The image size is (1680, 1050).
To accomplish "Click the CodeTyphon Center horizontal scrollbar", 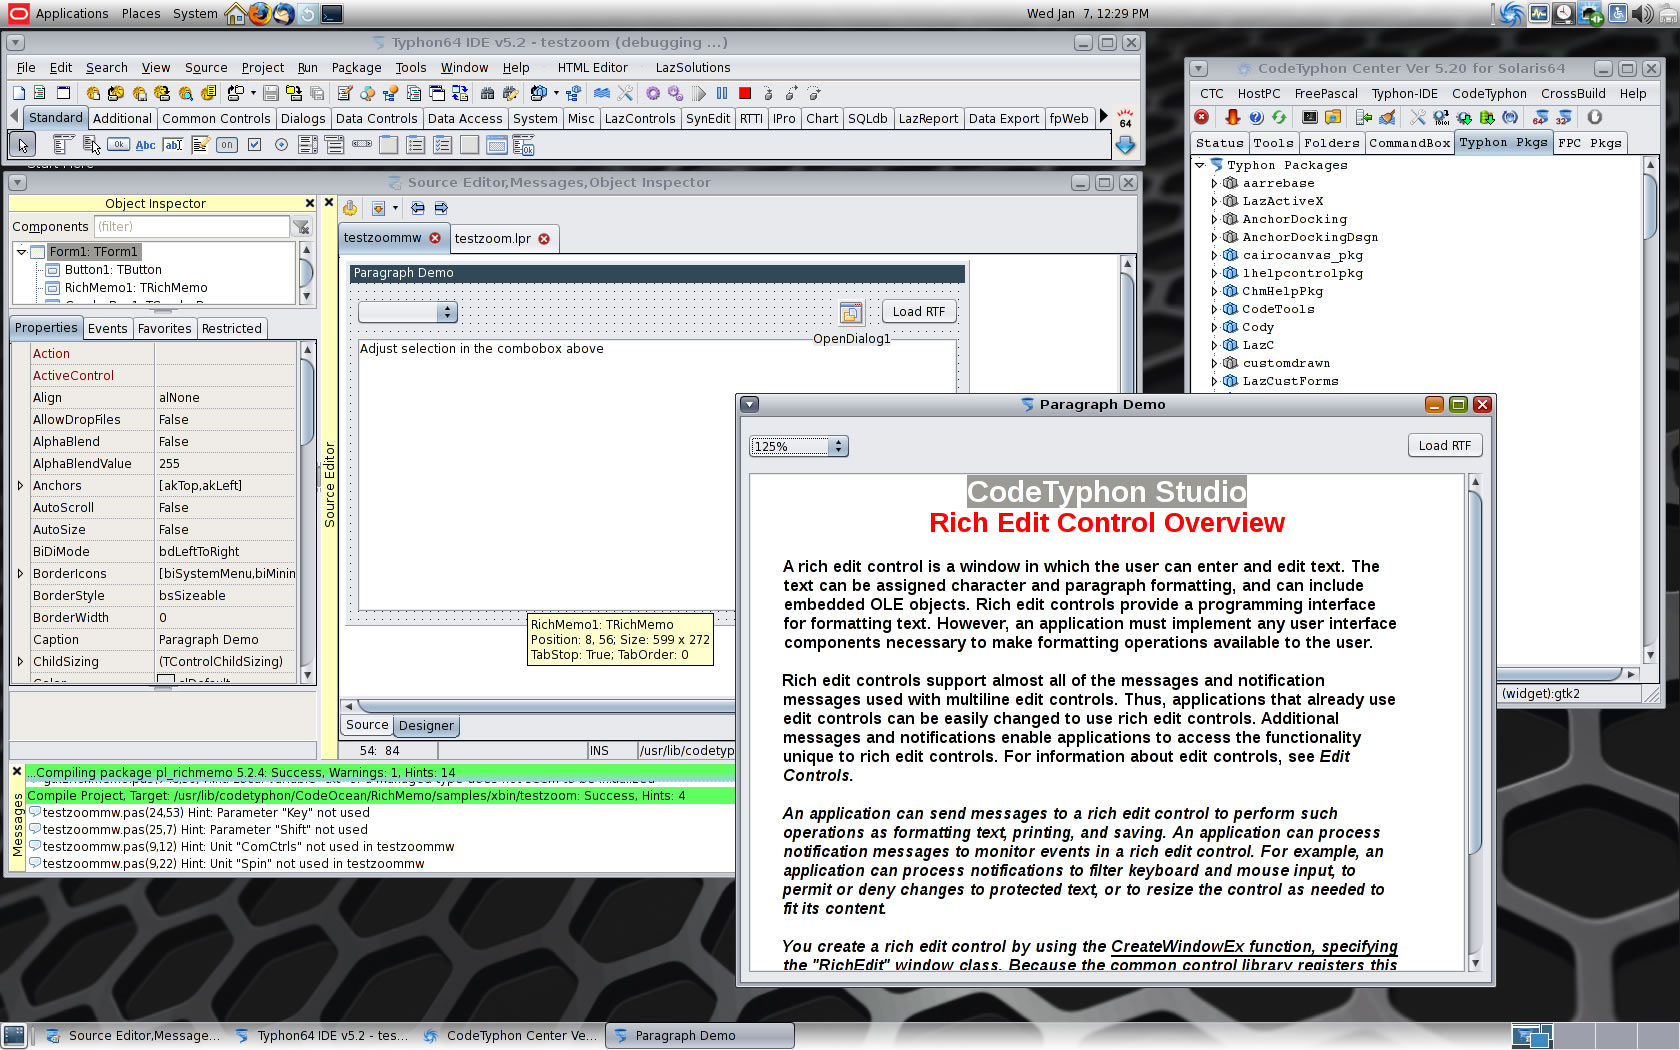I will tap(1417, 675).
